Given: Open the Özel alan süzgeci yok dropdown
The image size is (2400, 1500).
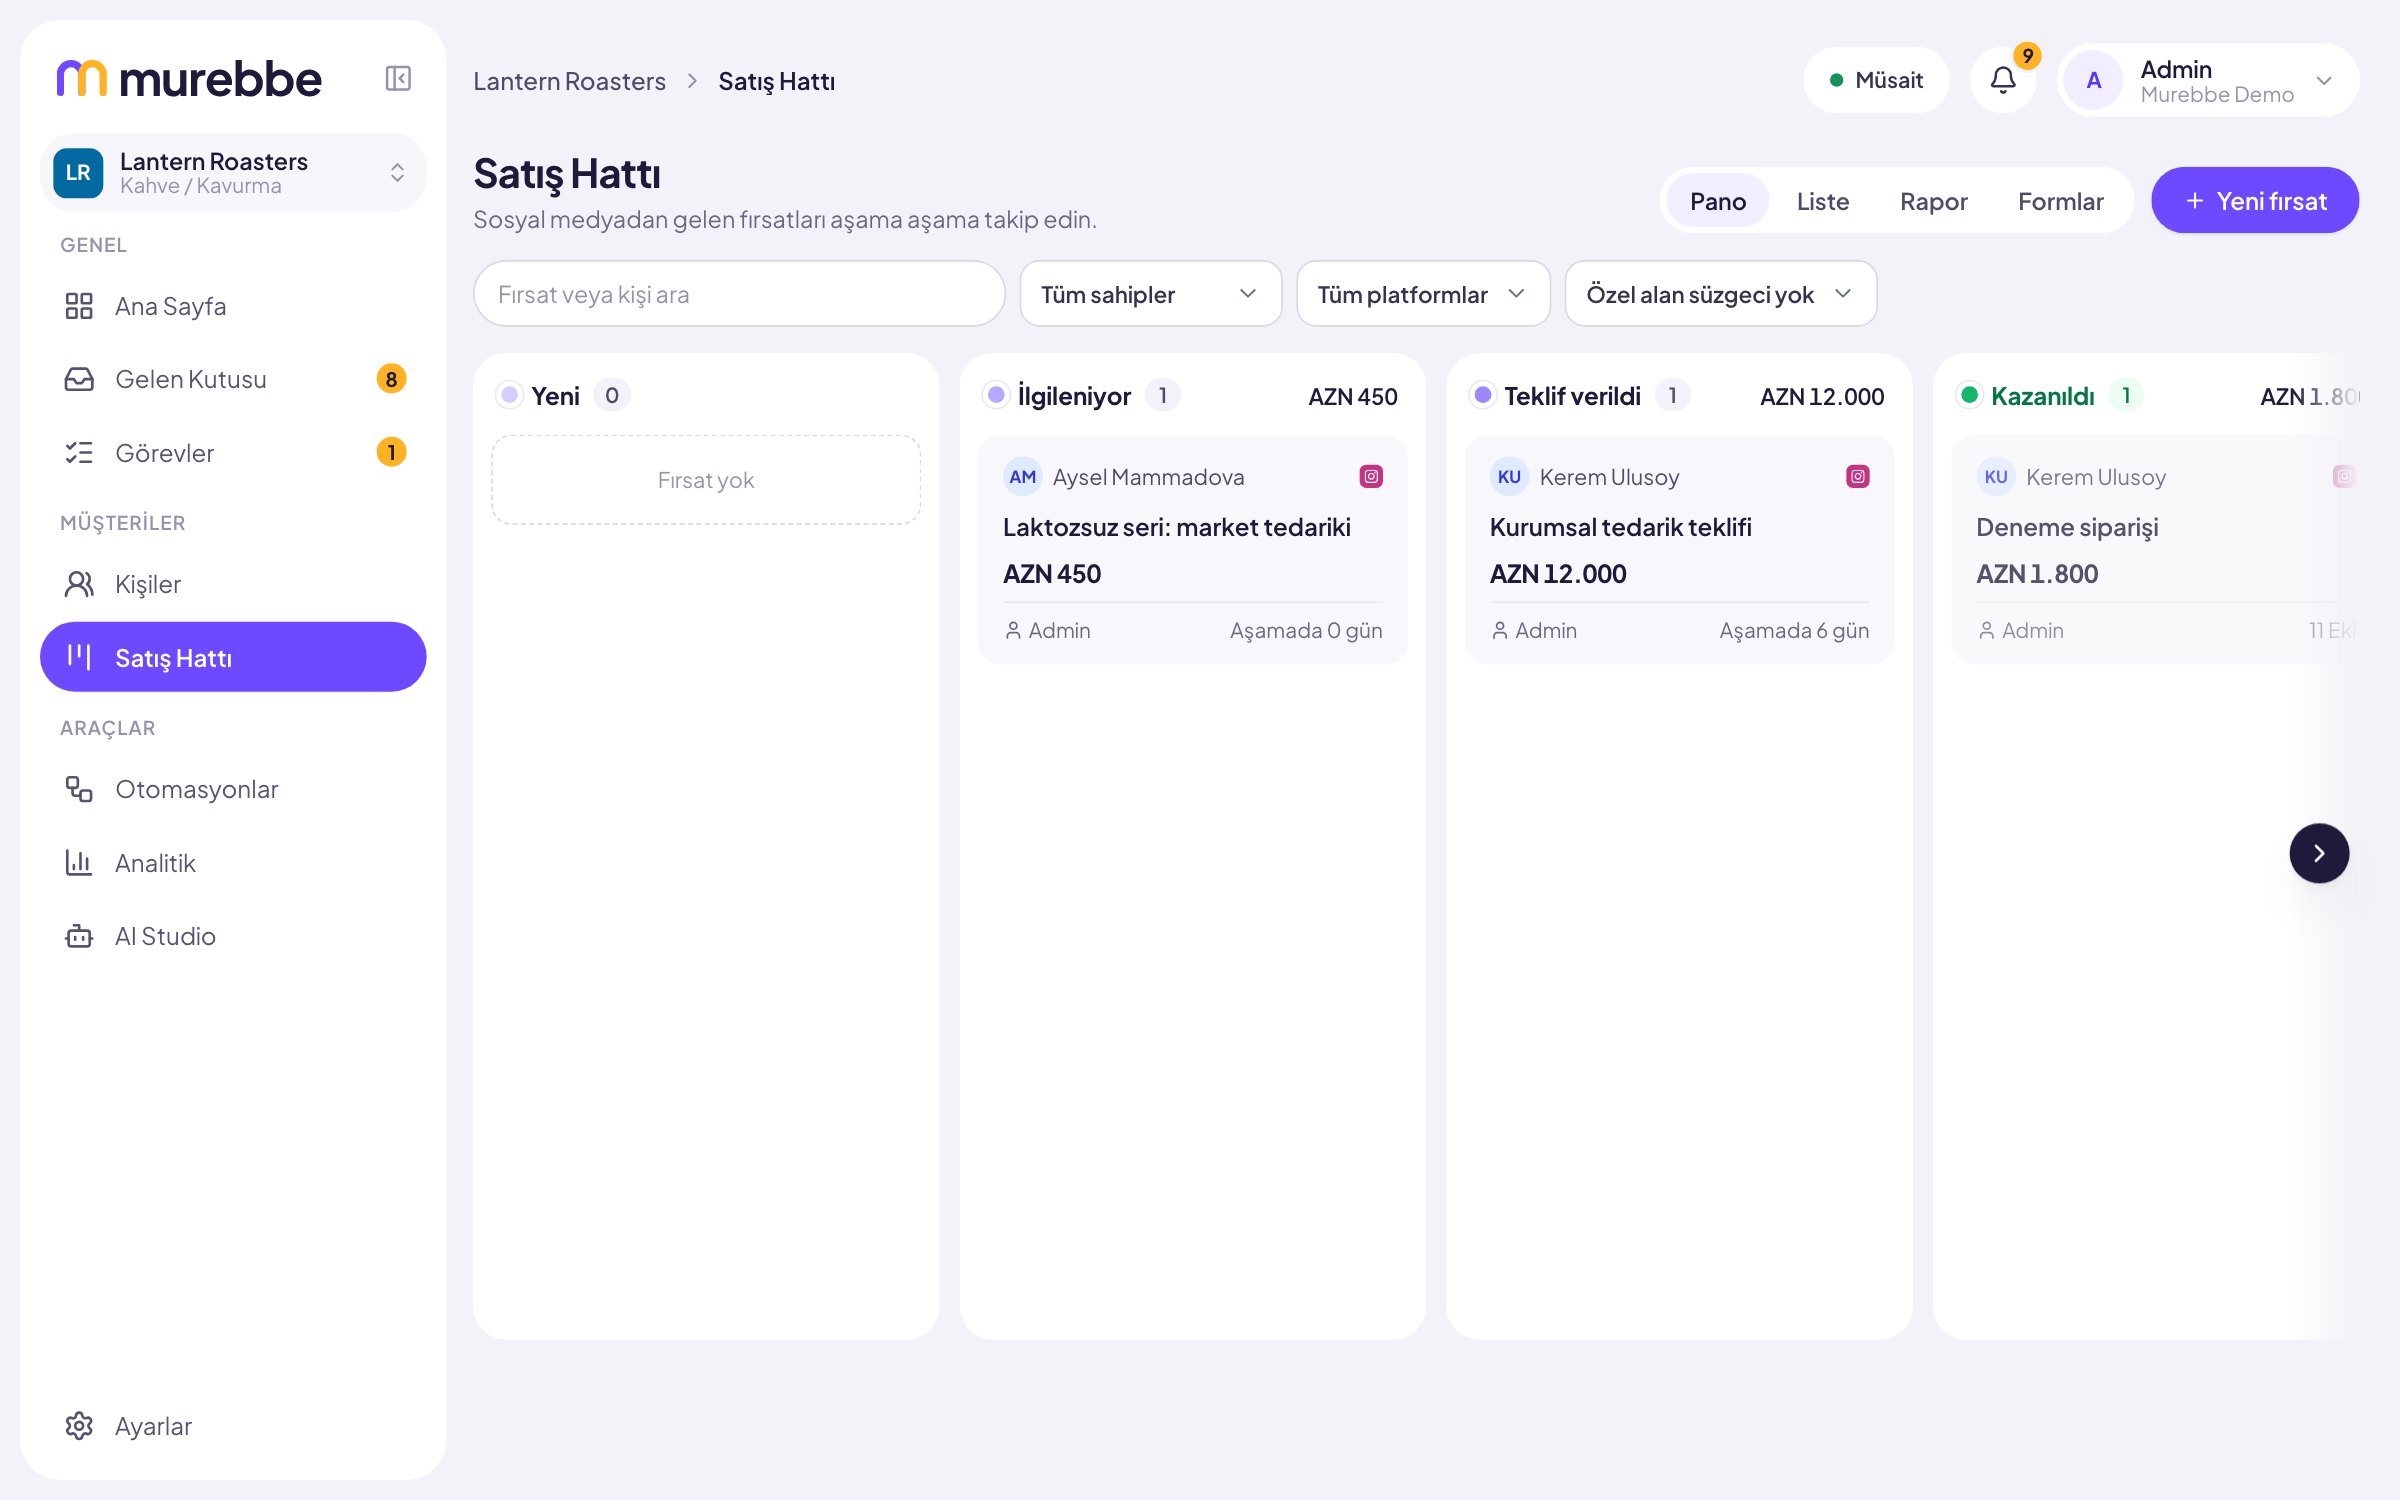Looking at the screenshot, I should (x=1720, y=294).
